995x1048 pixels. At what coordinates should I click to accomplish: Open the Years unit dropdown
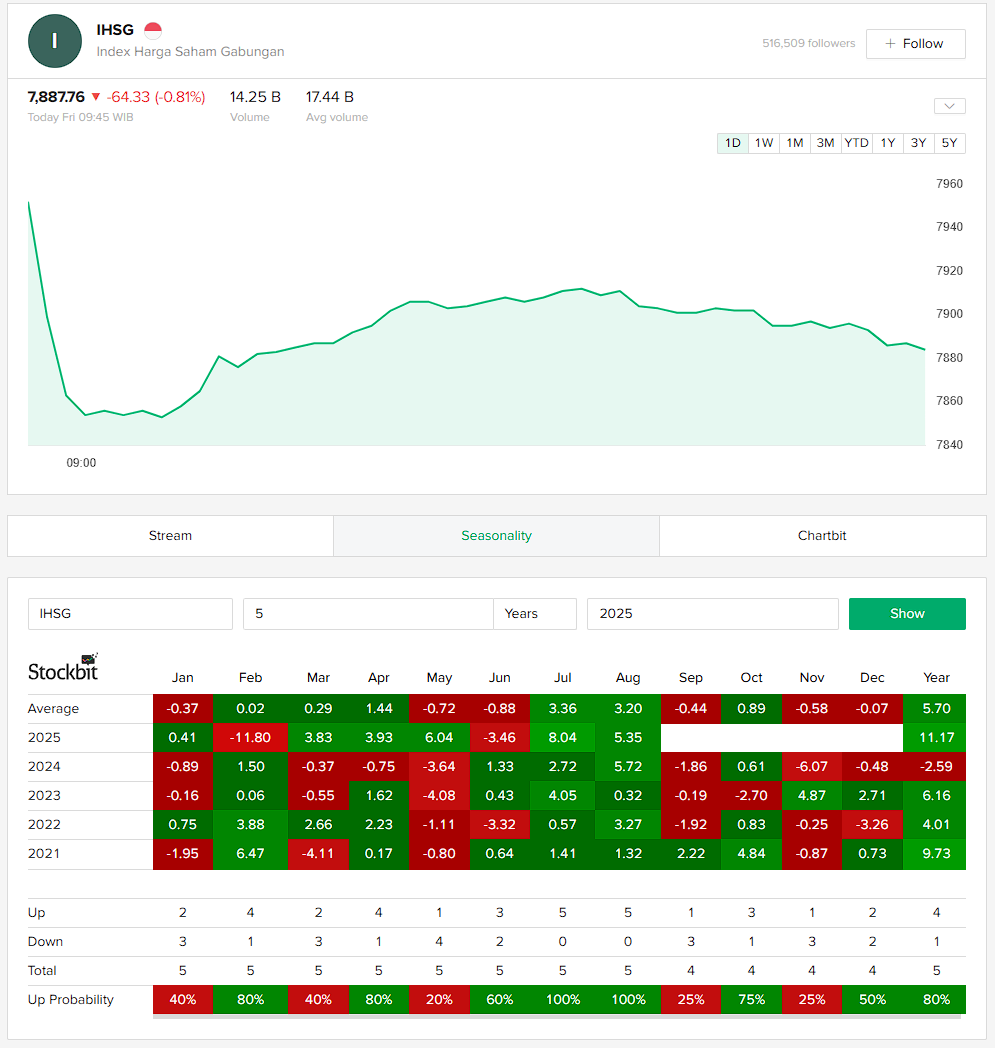(x=535, y=614)
